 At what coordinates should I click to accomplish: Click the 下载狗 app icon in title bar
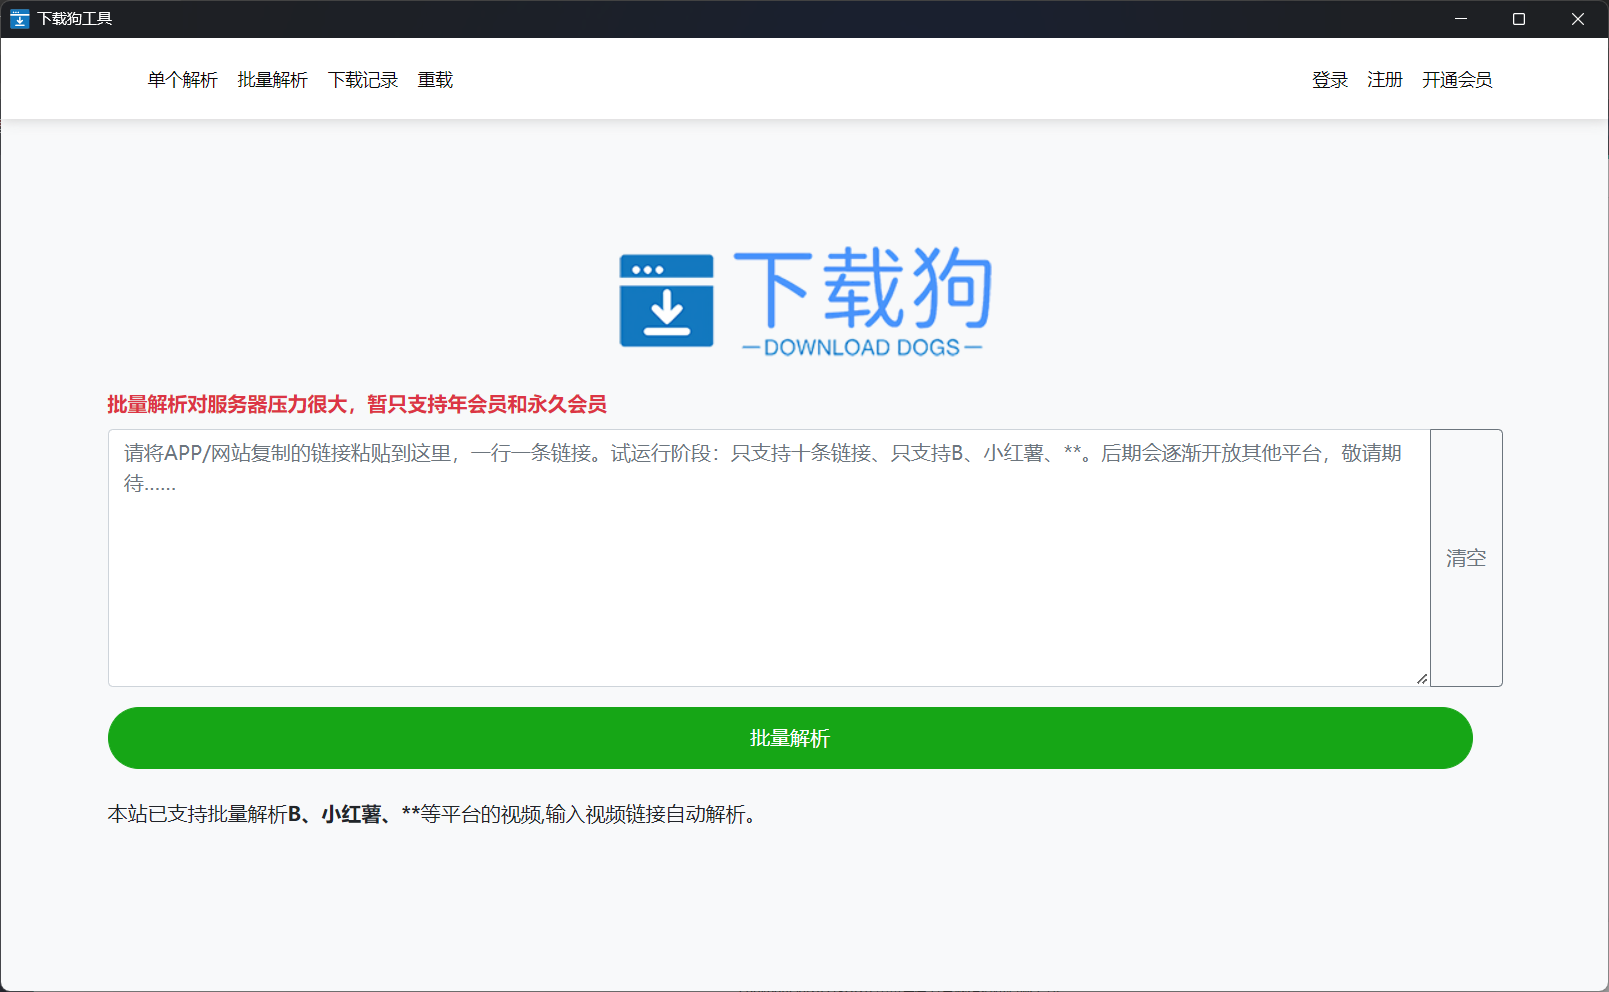(x=19, y=18)
